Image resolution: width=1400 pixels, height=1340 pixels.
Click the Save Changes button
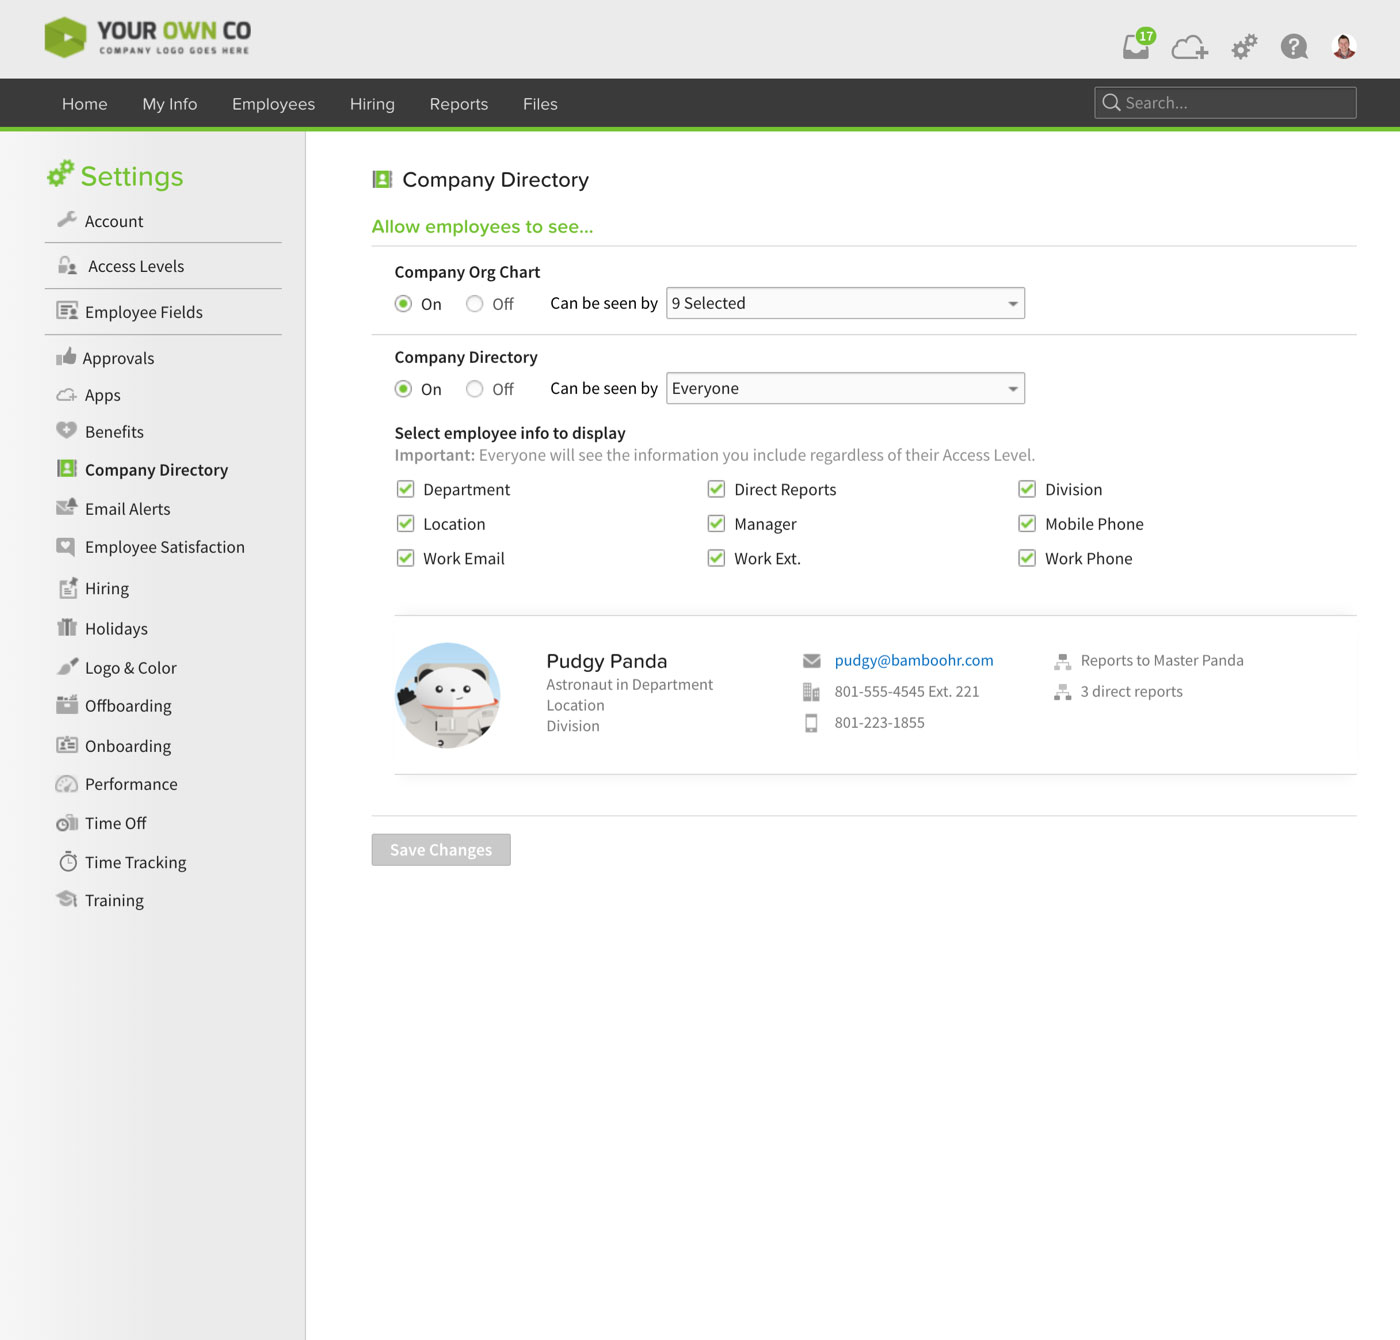point(440,849)
